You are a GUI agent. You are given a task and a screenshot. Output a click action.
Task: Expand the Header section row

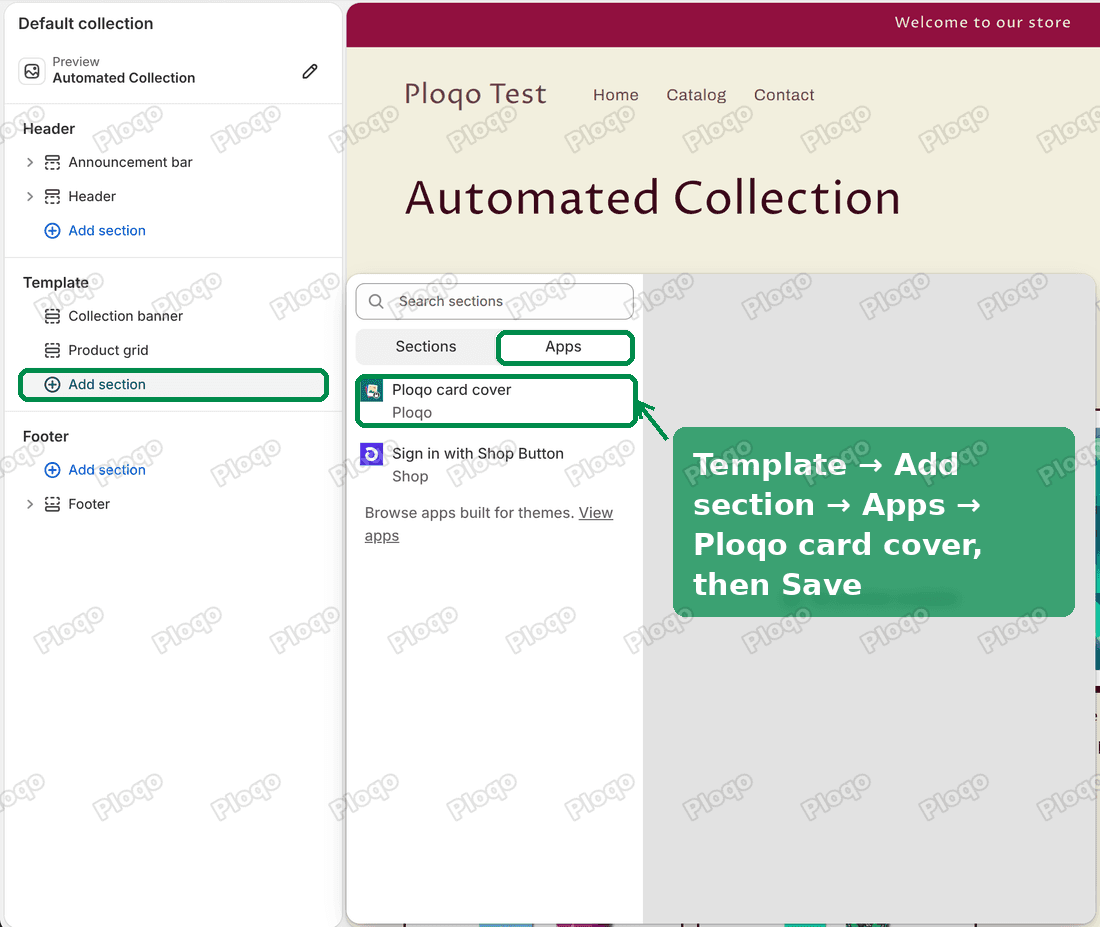[29, 196]
